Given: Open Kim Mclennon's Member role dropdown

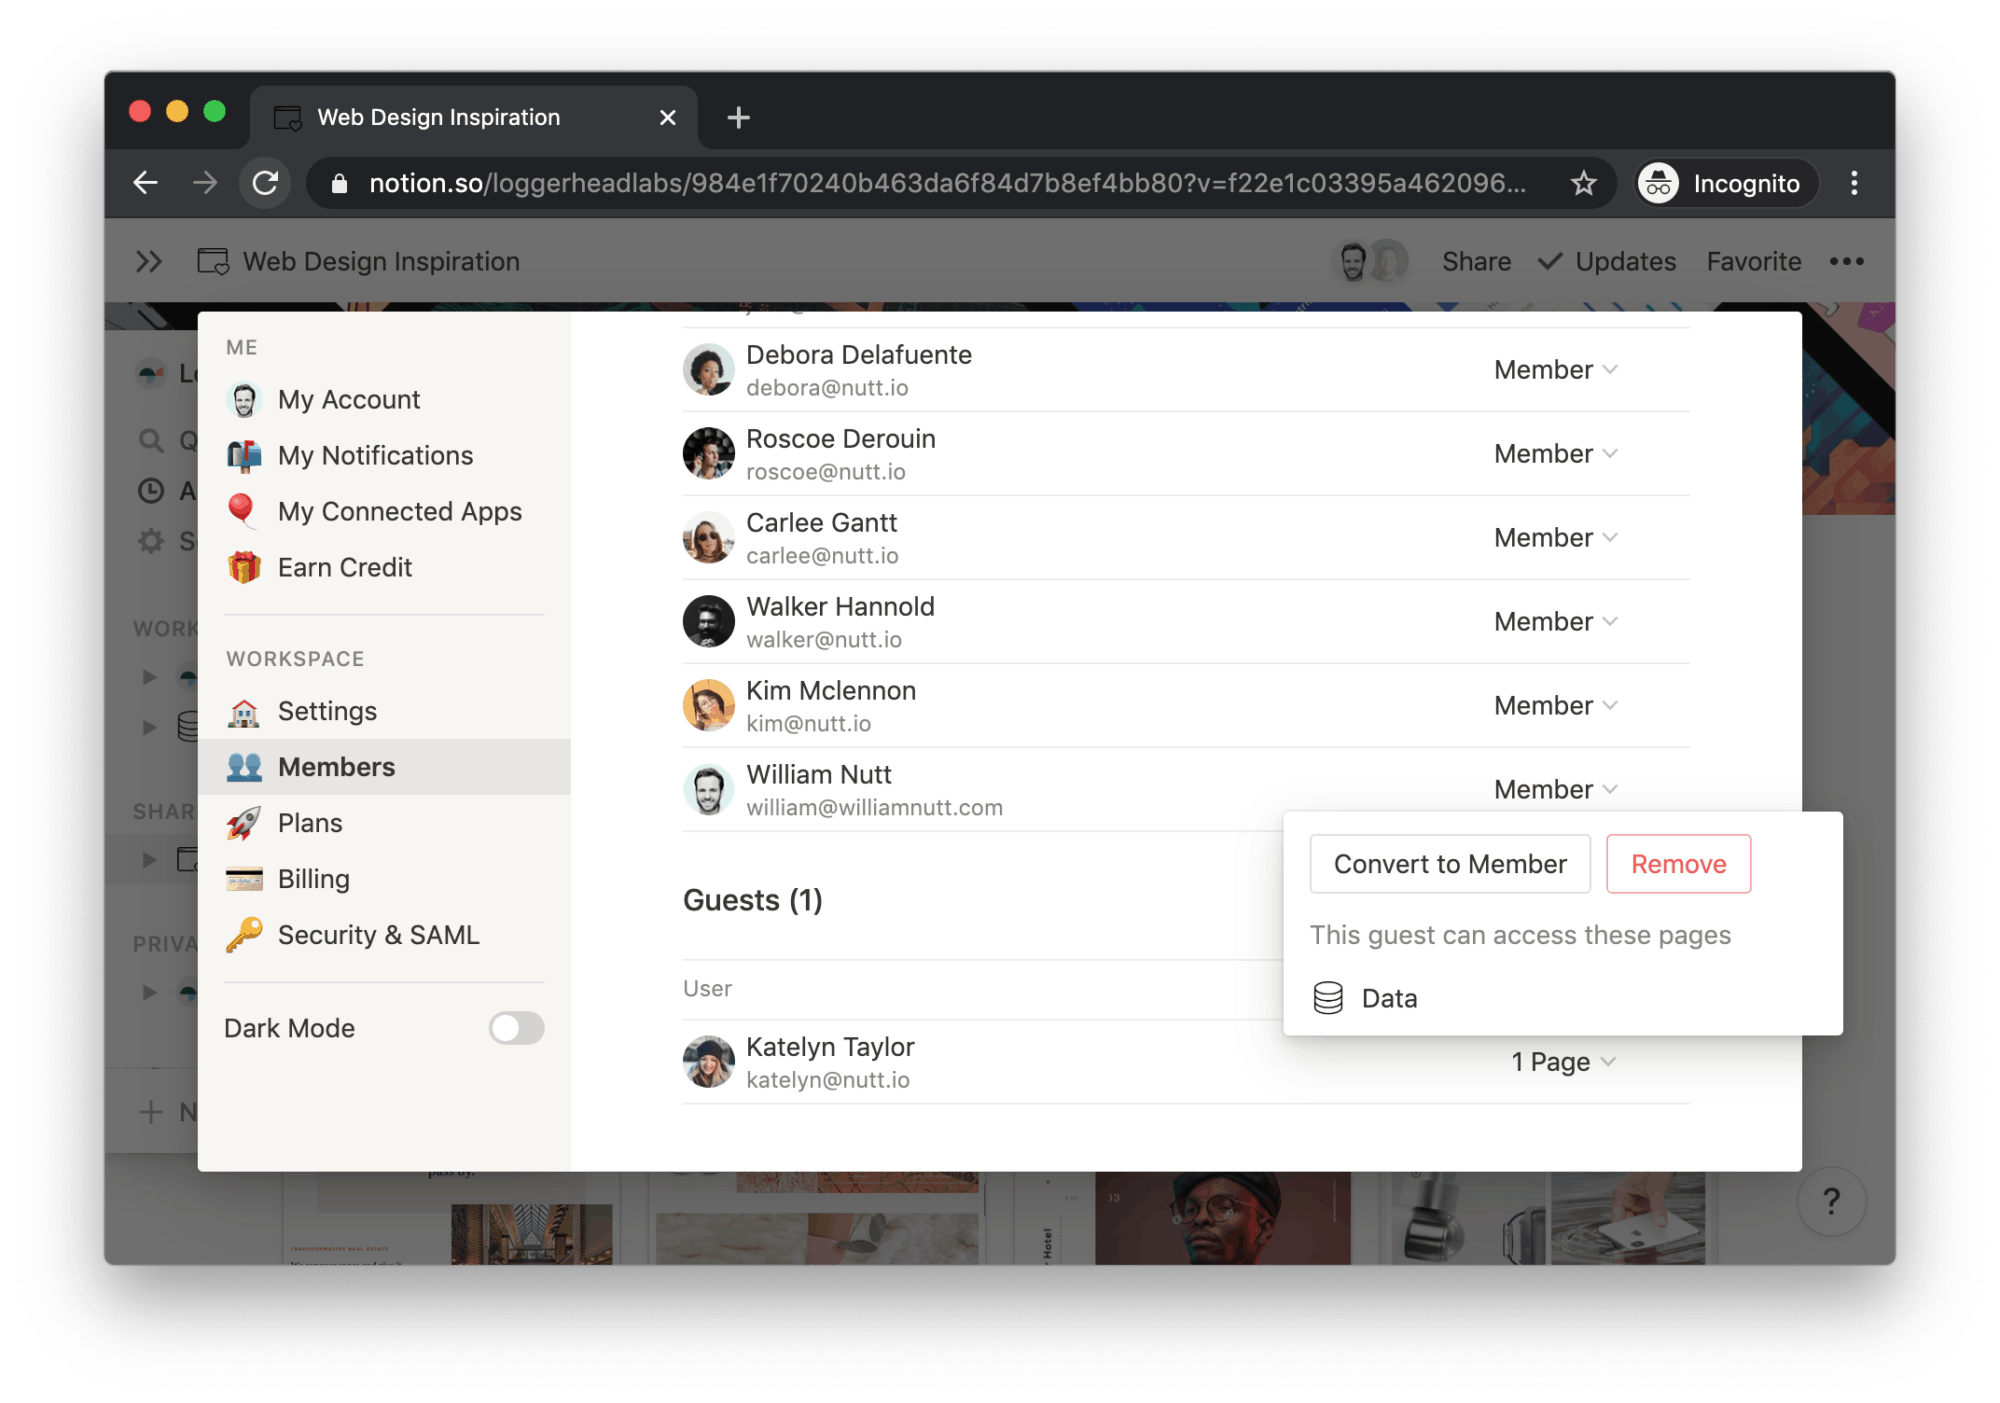Looking at the screenshot, I should pyautogui.click(x=1555, y=706).
